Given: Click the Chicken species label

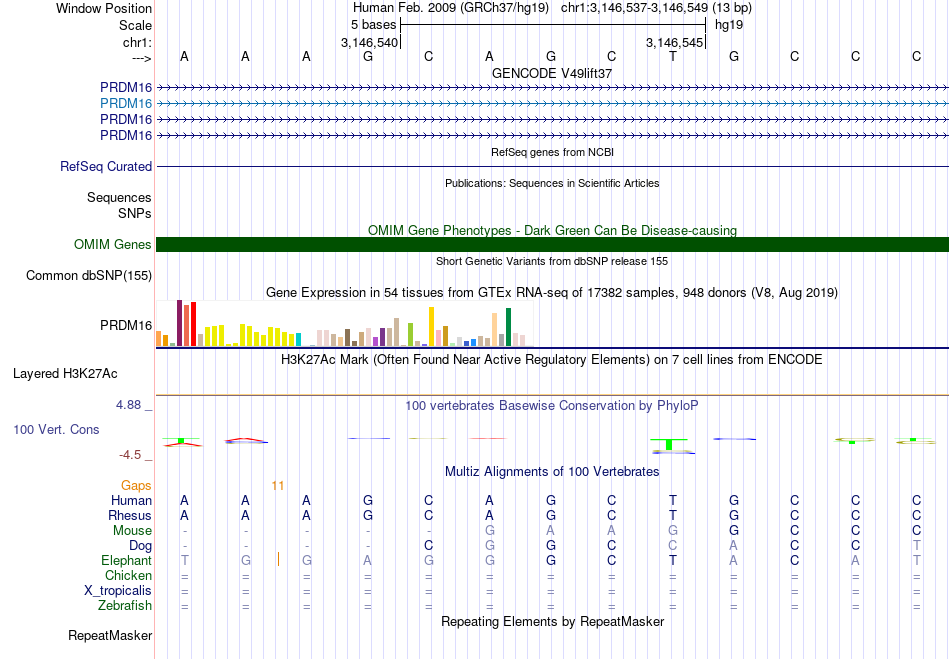Looking at the screenshot, I should click(128, 575).
